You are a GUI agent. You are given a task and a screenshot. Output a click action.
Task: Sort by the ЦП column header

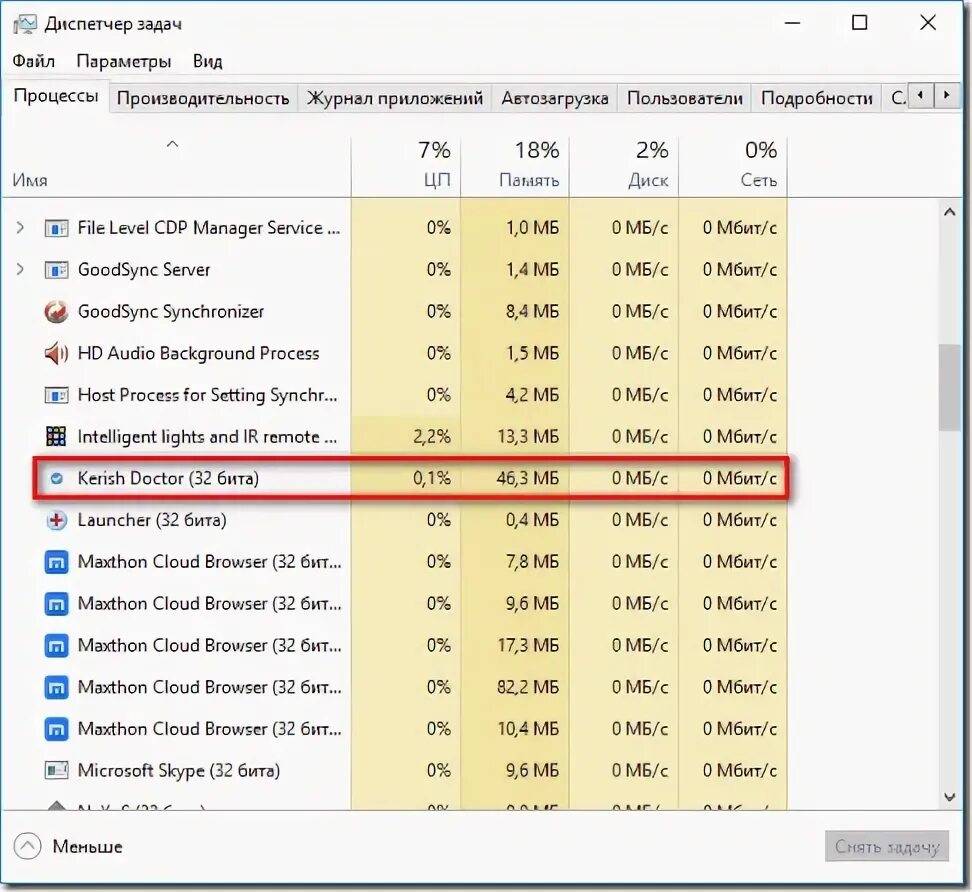click(406, 166)
